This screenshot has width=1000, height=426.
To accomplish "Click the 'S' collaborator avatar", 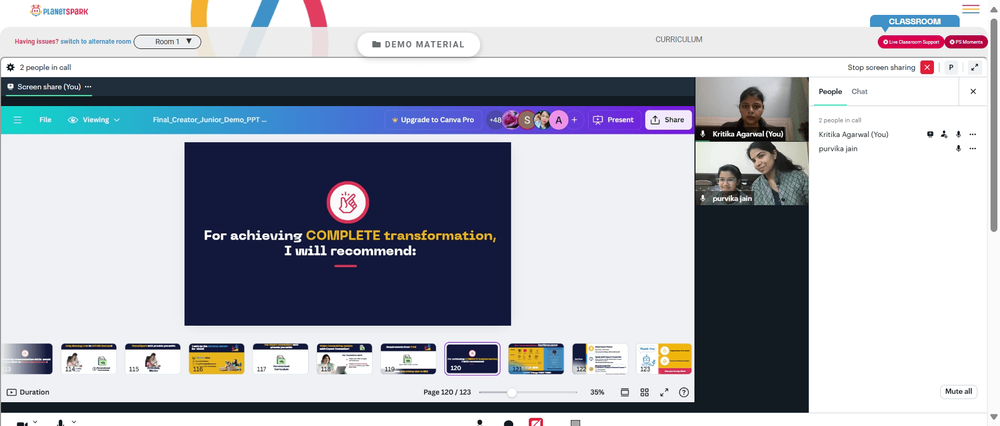I will [526, 120].
